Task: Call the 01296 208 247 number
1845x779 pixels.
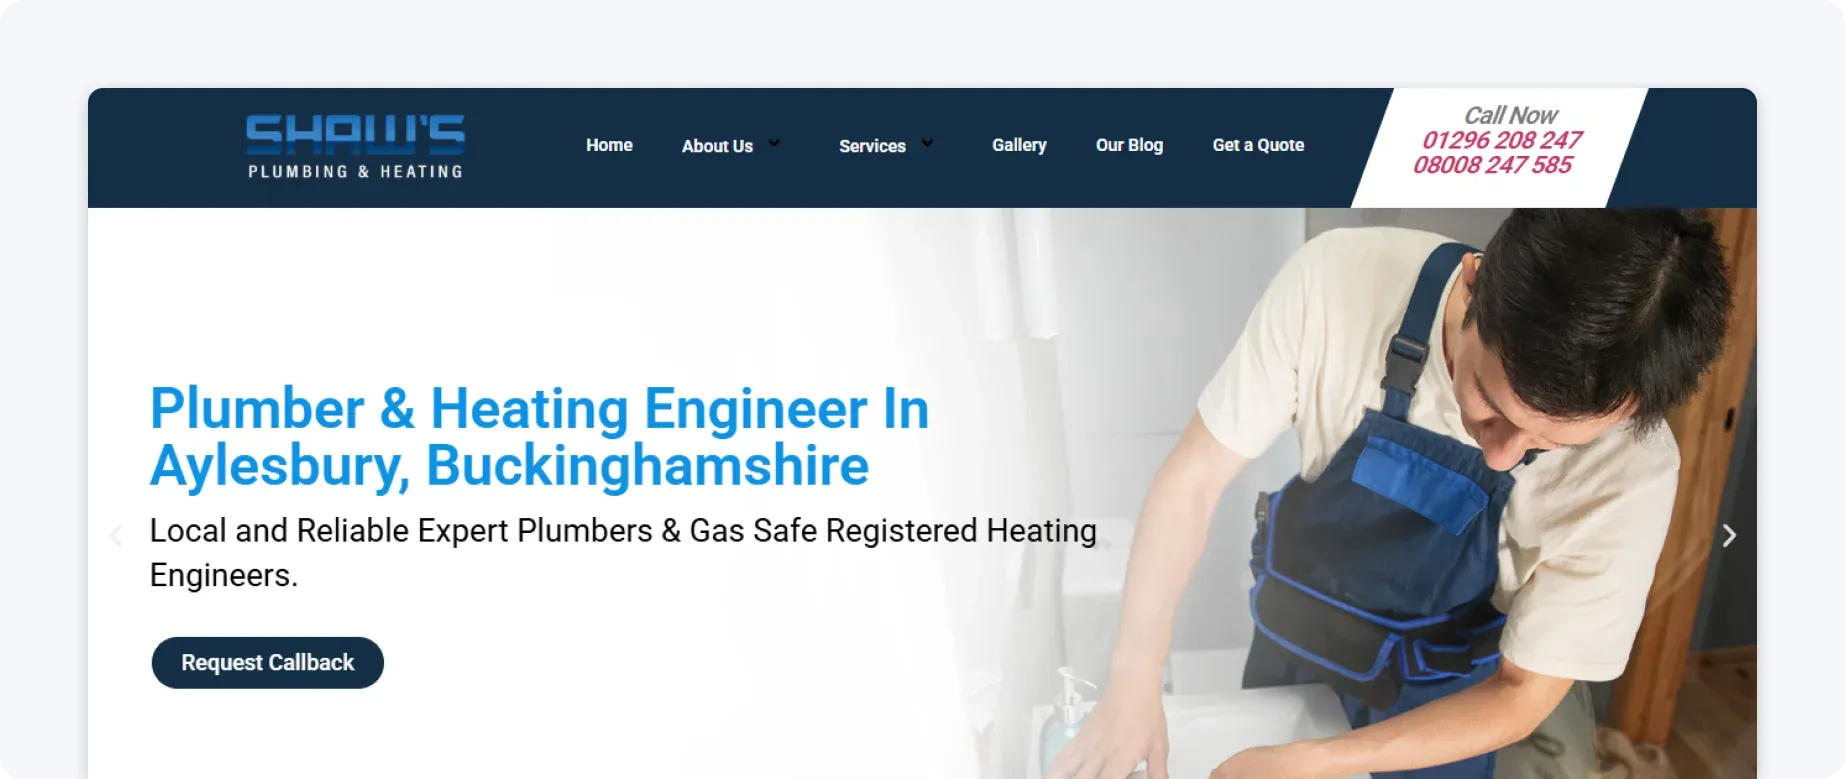Action: coord(1502,140)
